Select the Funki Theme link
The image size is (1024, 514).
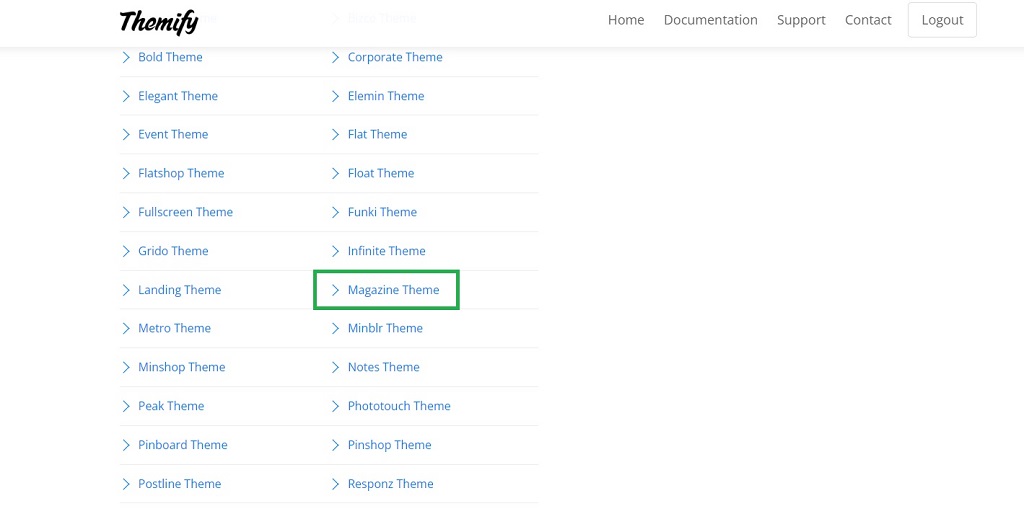click(x=382, y=212)
